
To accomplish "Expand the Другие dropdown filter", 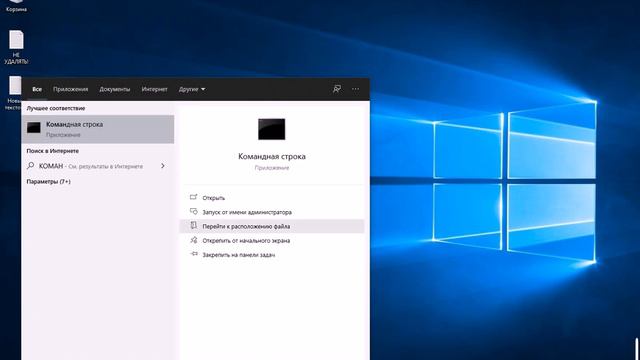I will tap(192, 89).
